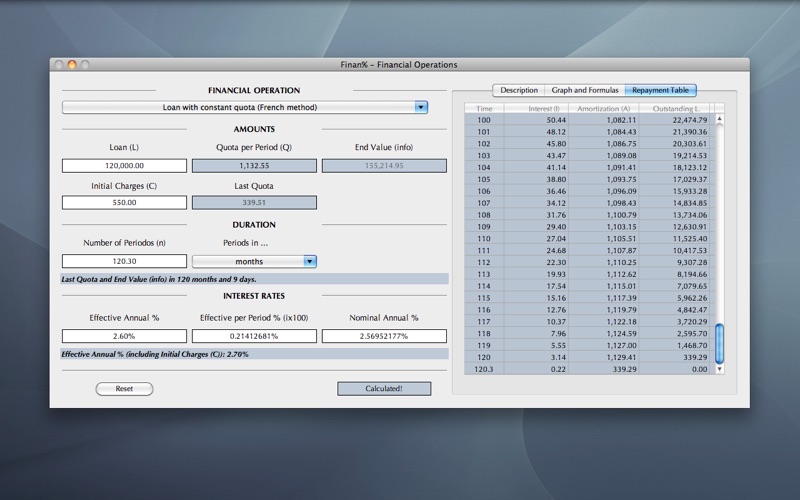Select table row with time 113
800x500 pixels.
click(589, 274)
